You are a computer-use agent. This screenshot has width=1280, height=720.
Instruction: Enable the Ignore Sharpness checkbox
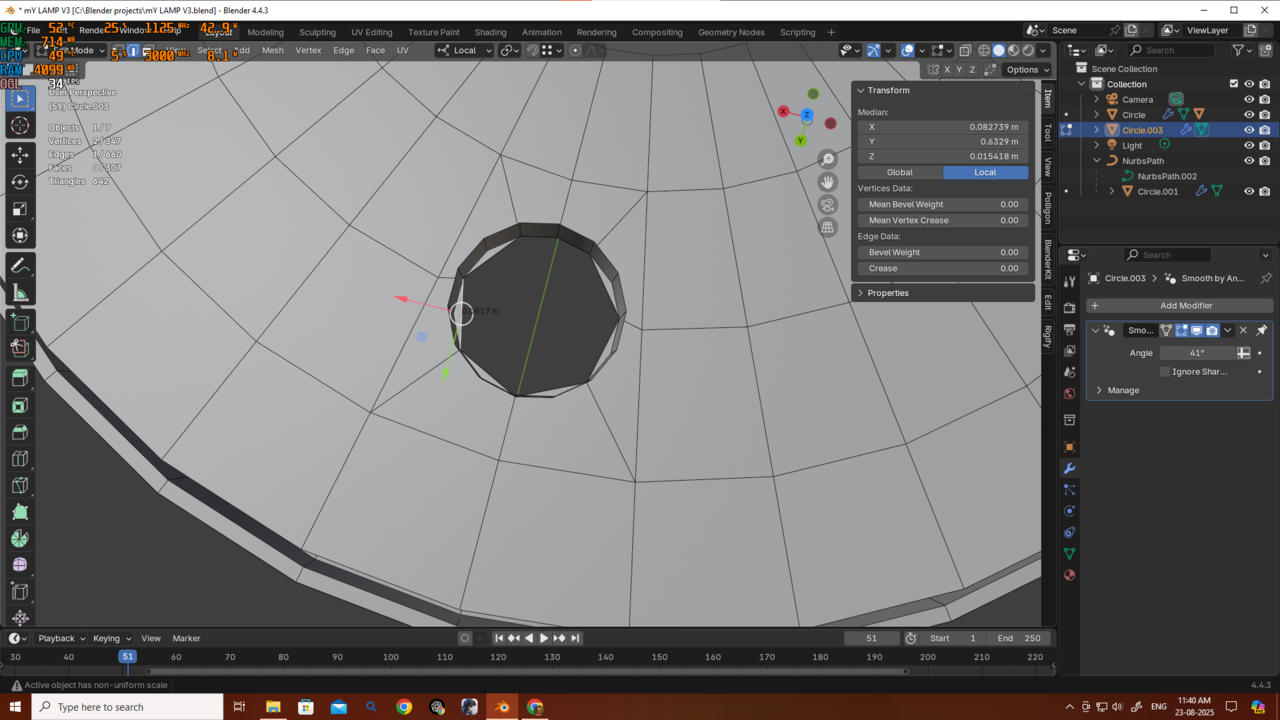pos(1165,372)
